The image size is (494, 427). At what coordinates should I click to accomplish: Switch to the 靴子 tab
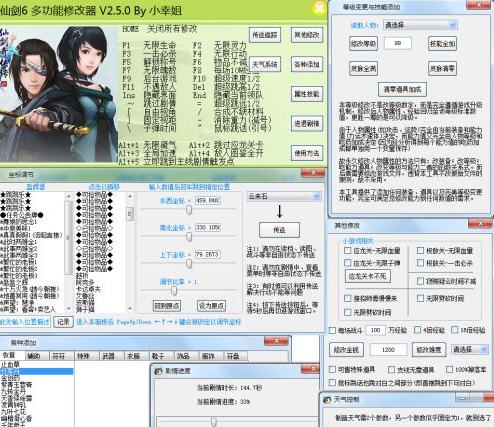point(158,356)
